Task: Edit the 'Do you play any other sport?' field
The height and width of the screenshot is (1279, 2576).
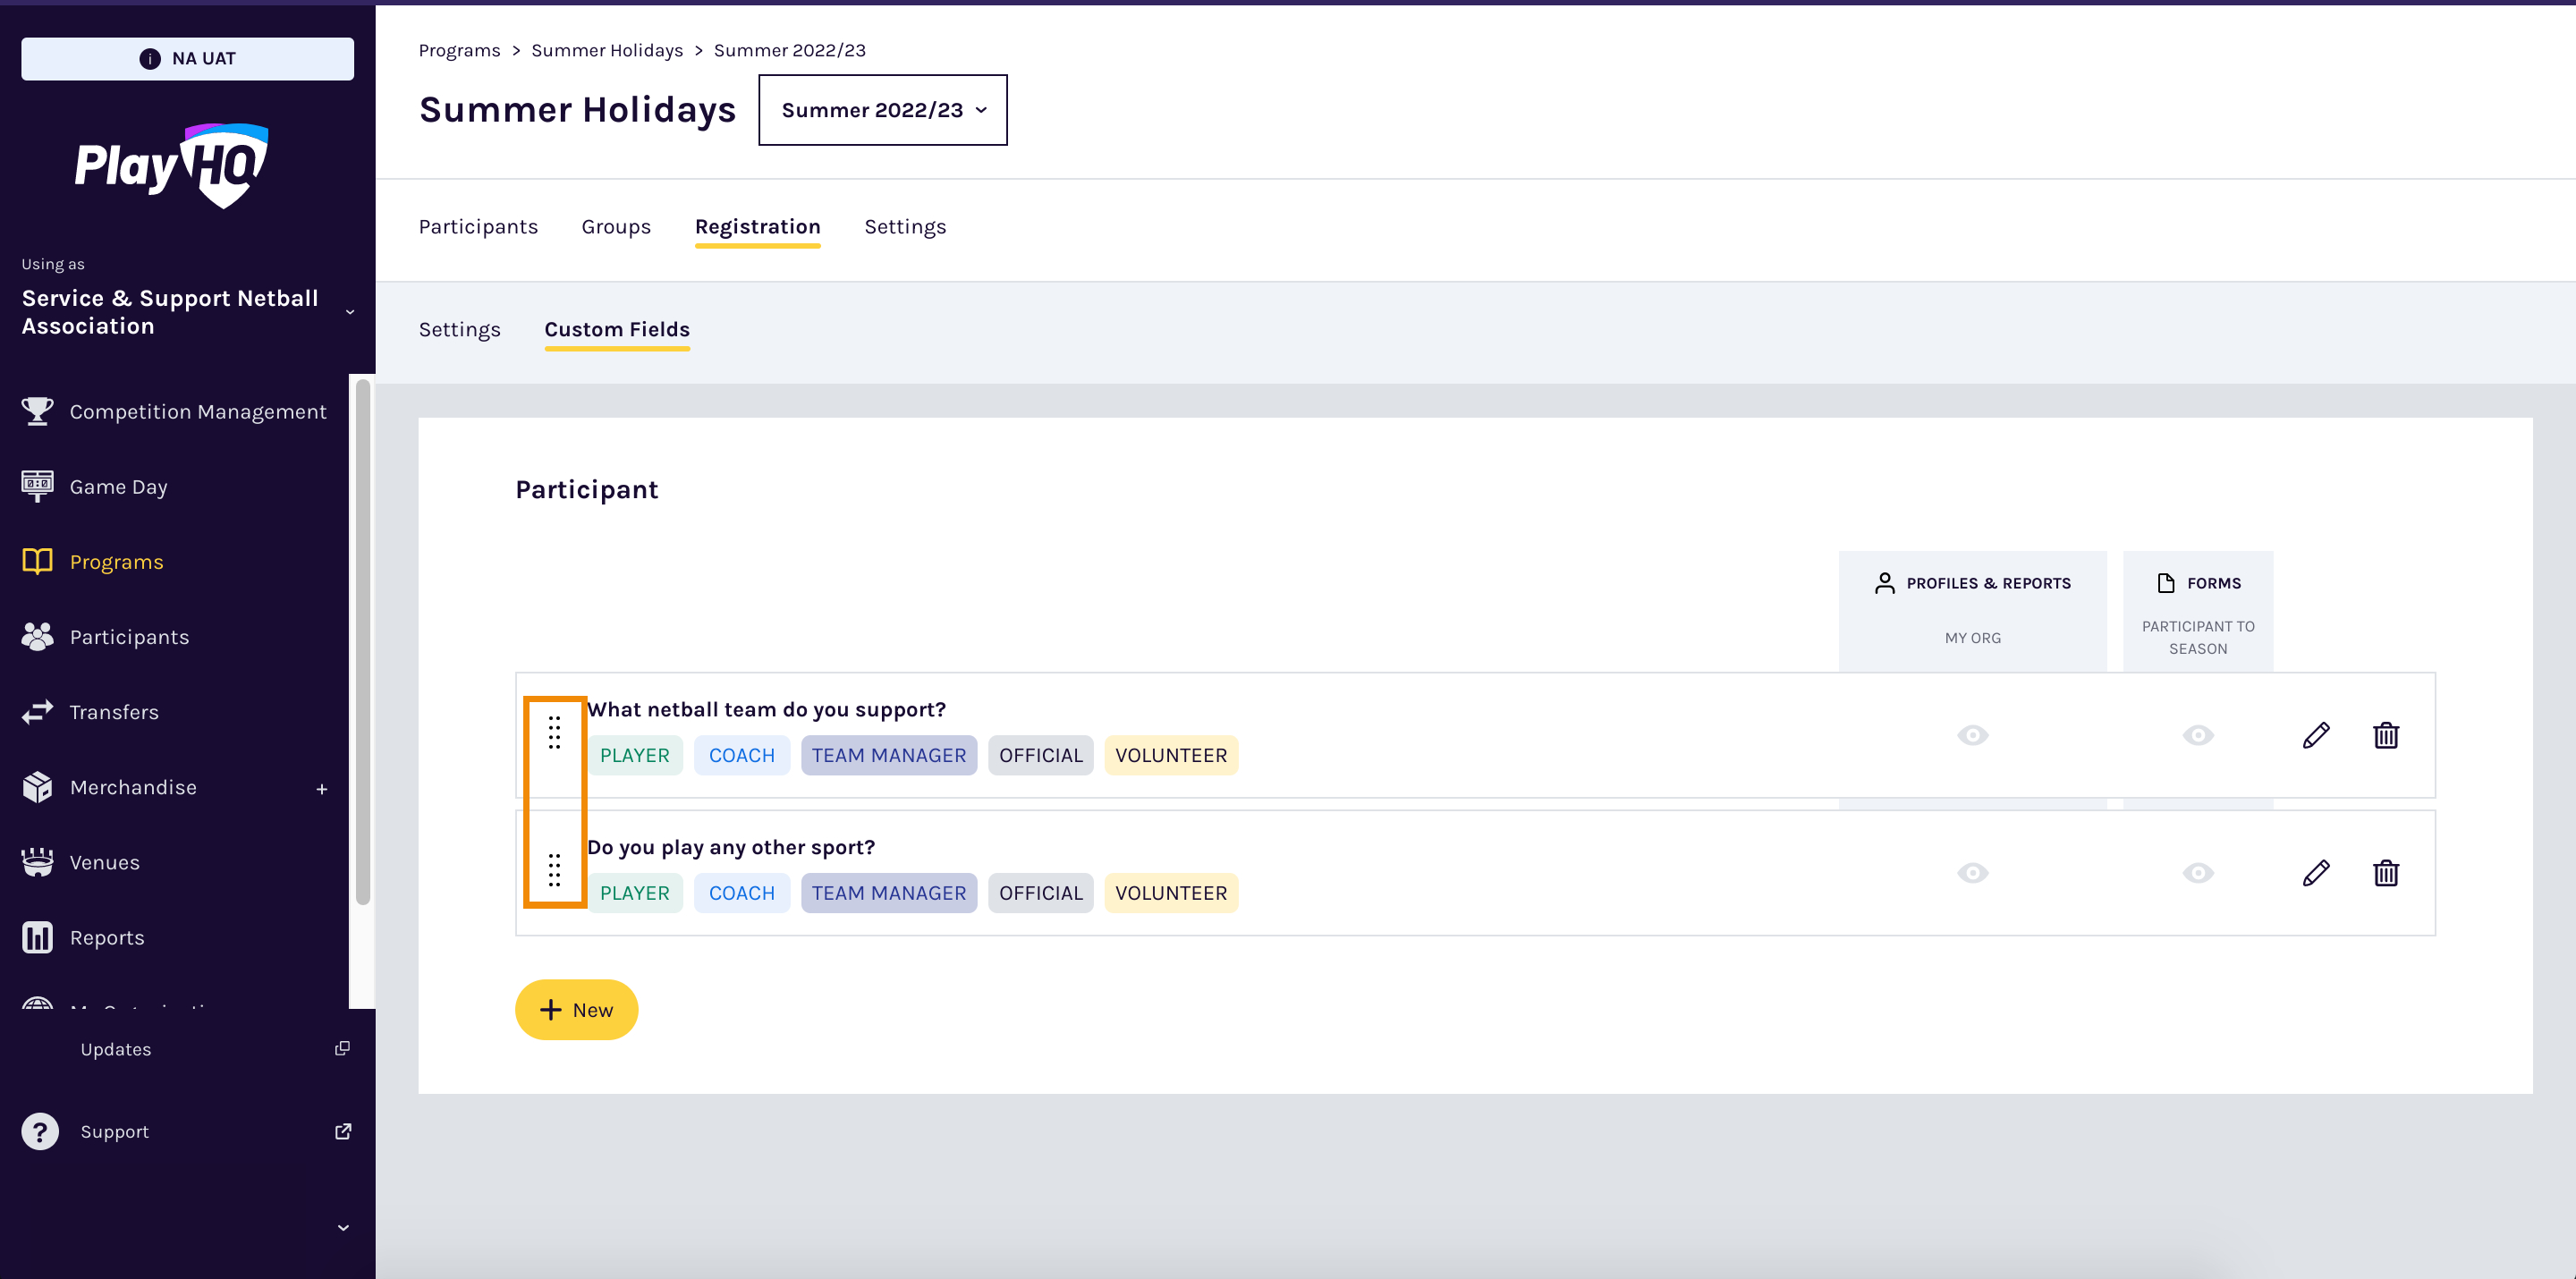Action: (x=2315, y=873)
